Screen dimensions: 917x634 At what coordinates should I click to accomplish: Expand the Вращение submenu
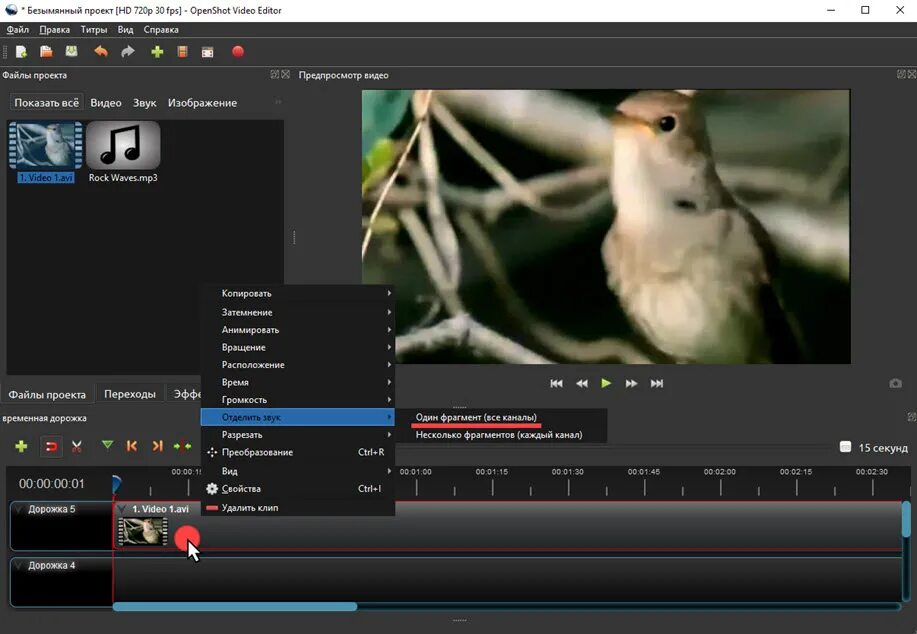298,347
